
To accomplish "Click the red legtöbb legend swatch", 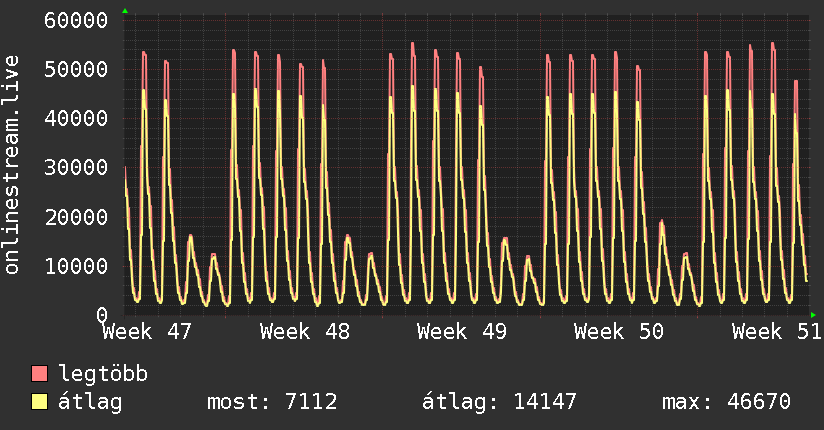I will point(39,374).
